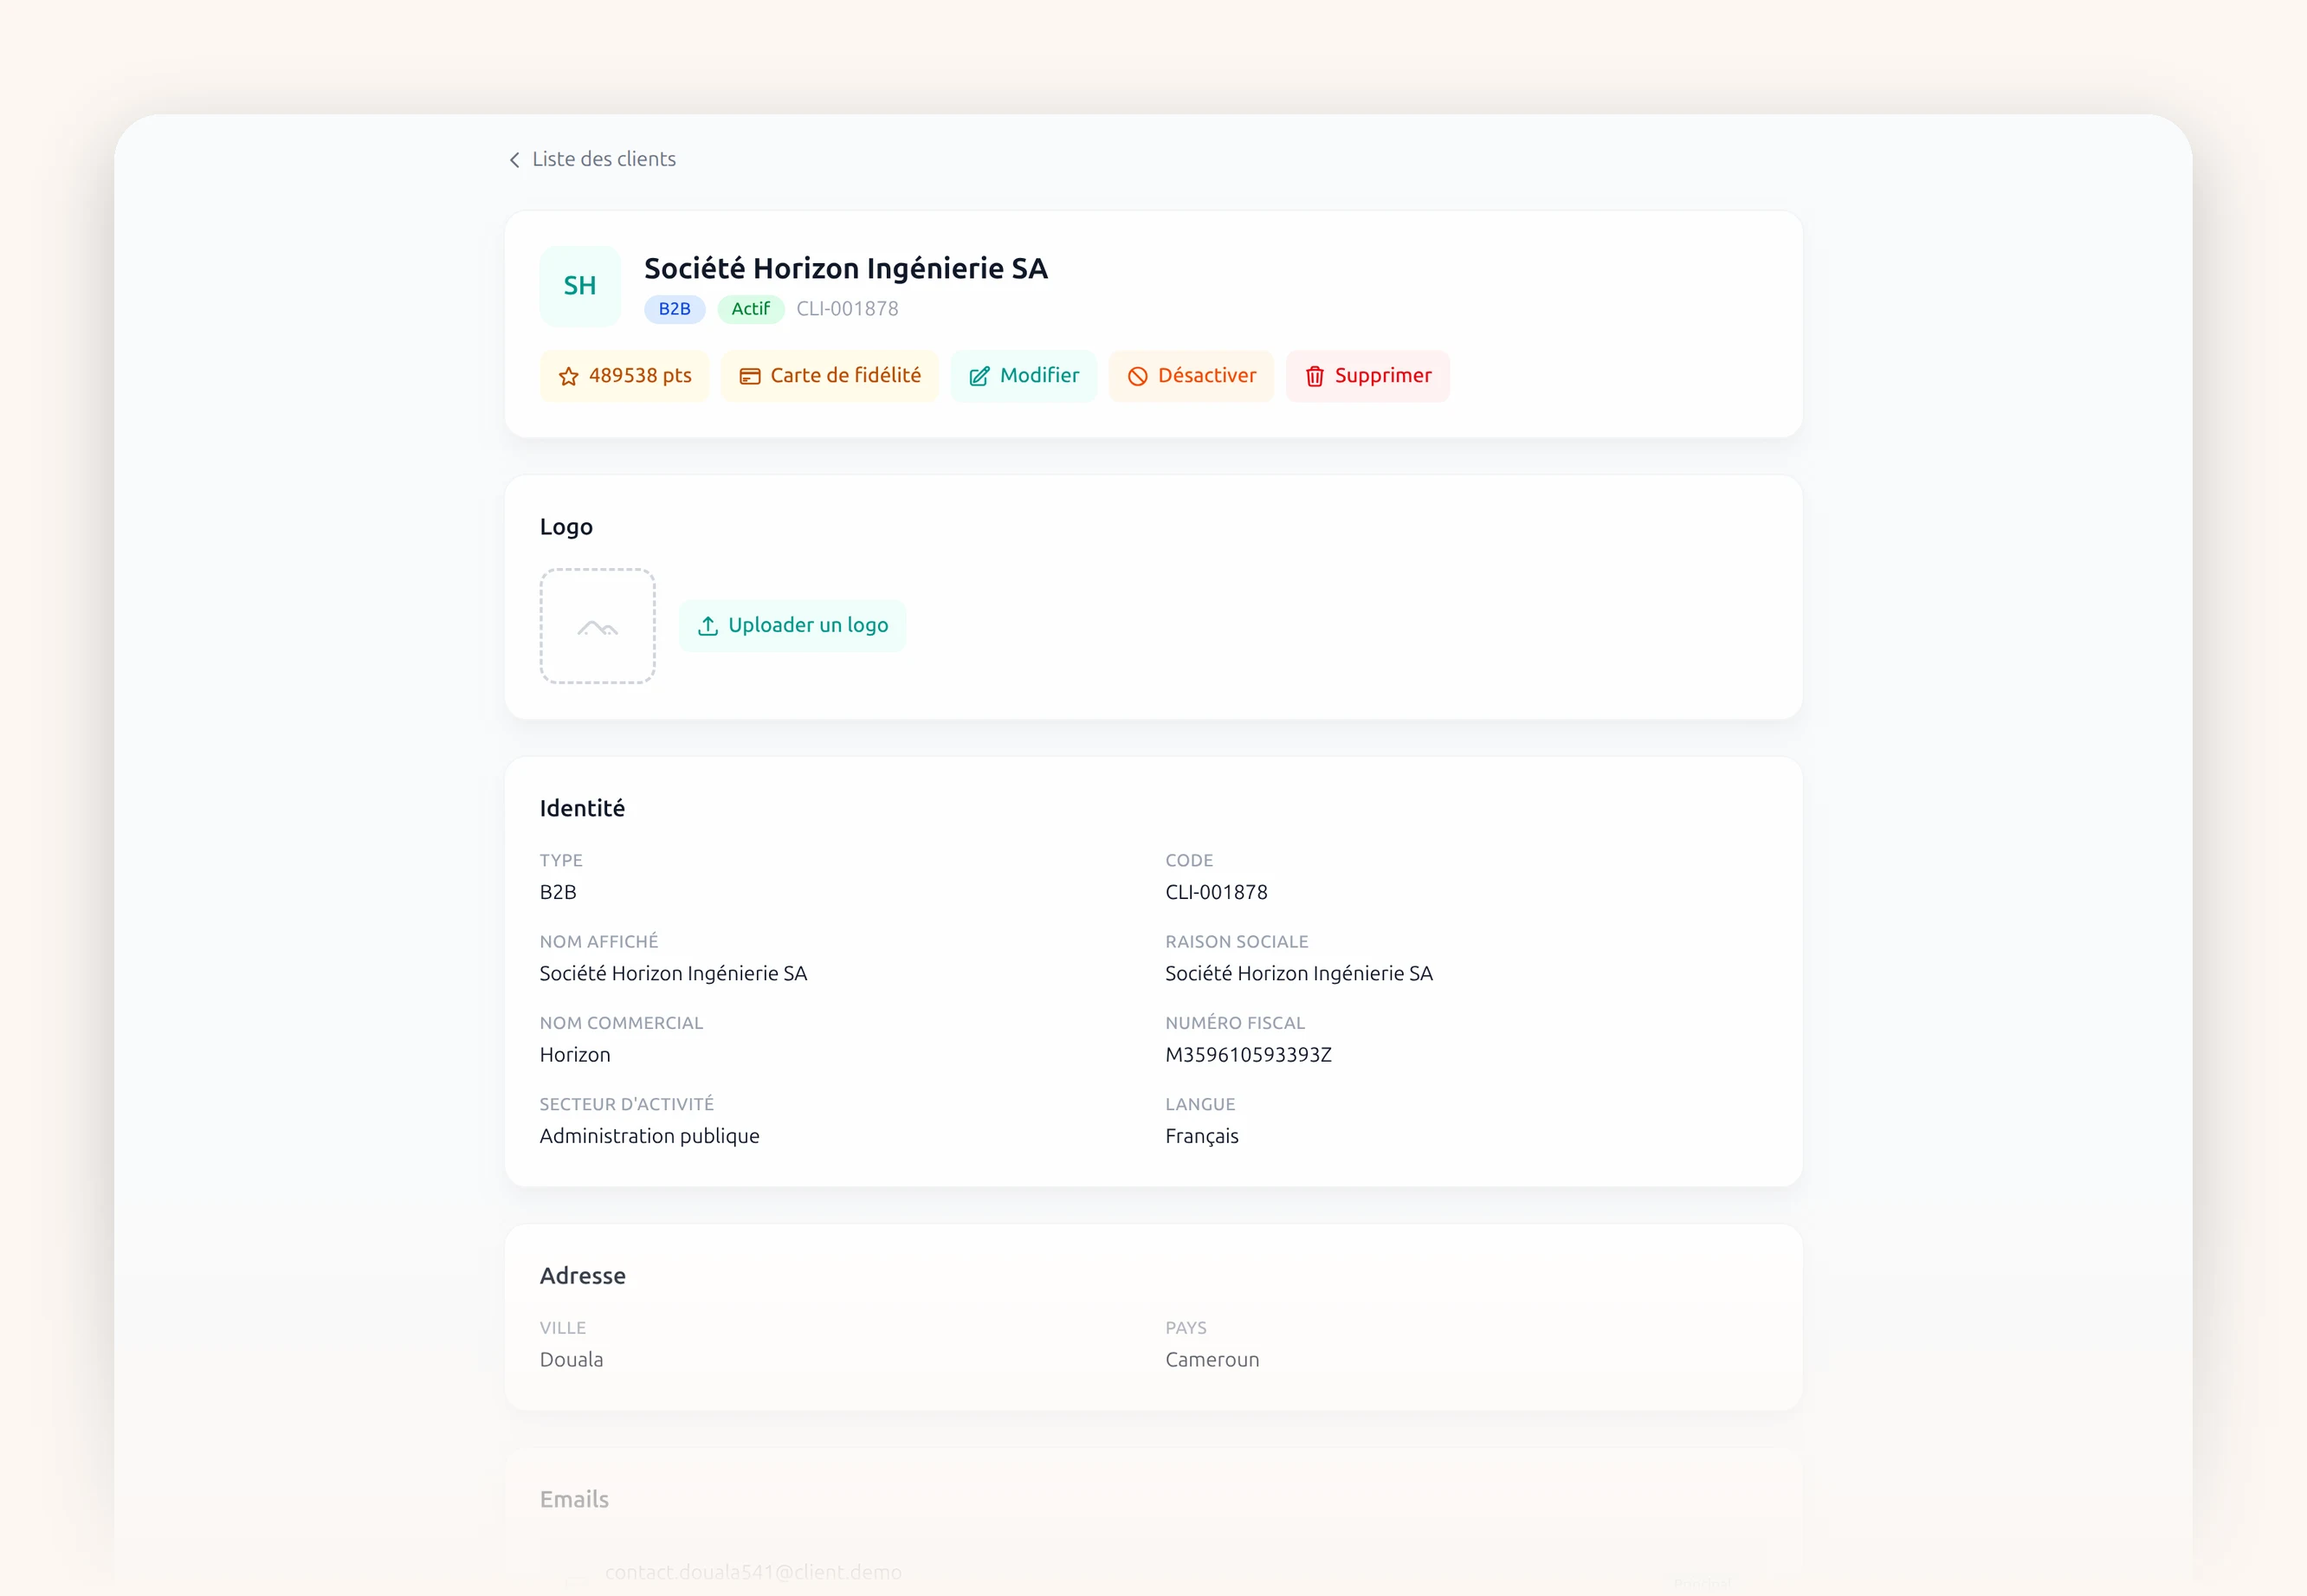
Task: Open the 489538 pts loyalty points button
Action: point(624,376)
